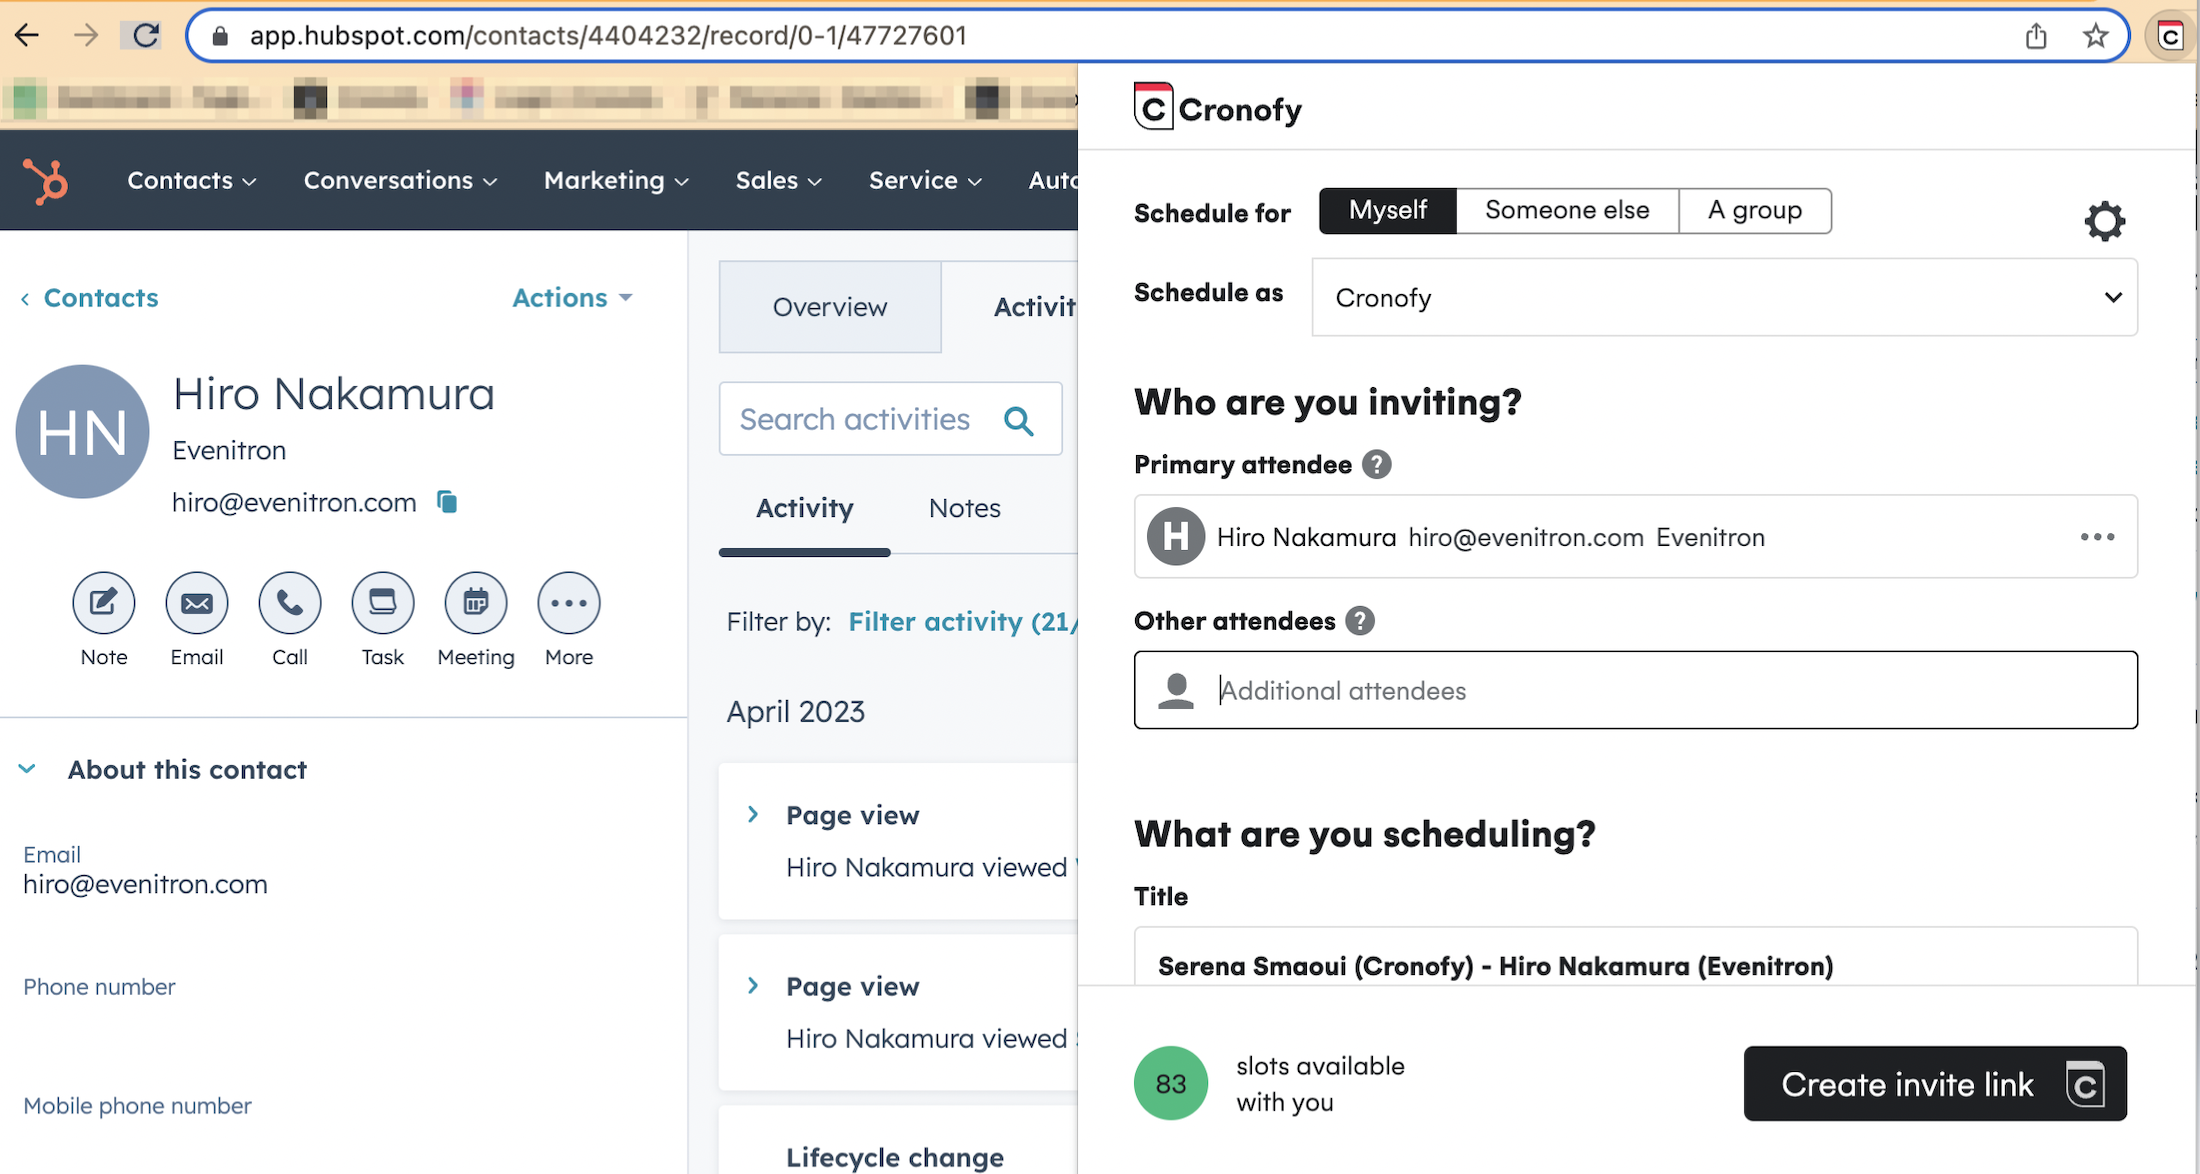2200x1174 pixels.
Task: Click the email value hiro@evenitron.com under About
Action: point(146,885)
